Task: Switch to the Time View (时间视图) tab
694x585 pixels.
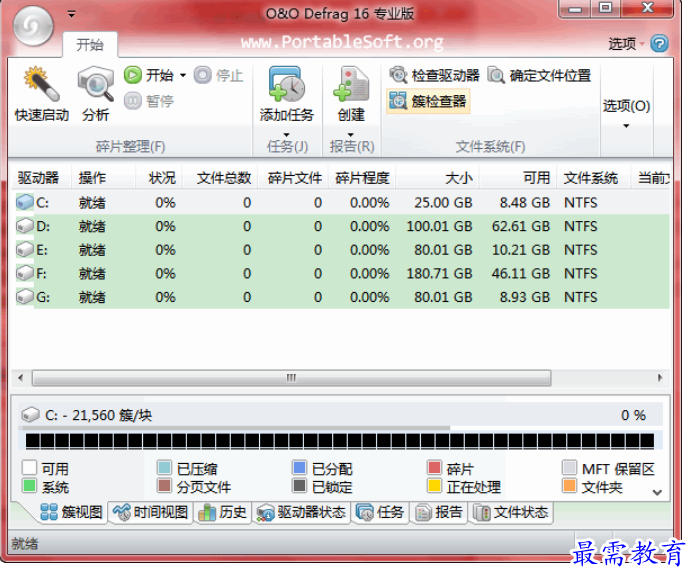Action: coord(150,512)
